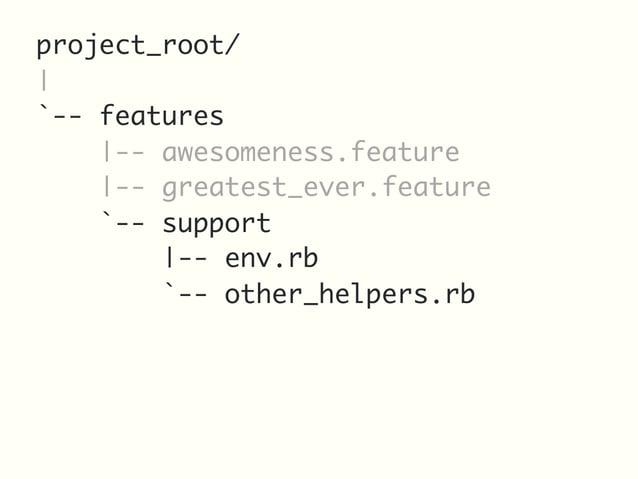Click the branch connector before env.rb
Viewport: 638px width, 479px height.
tap(186, 258)
